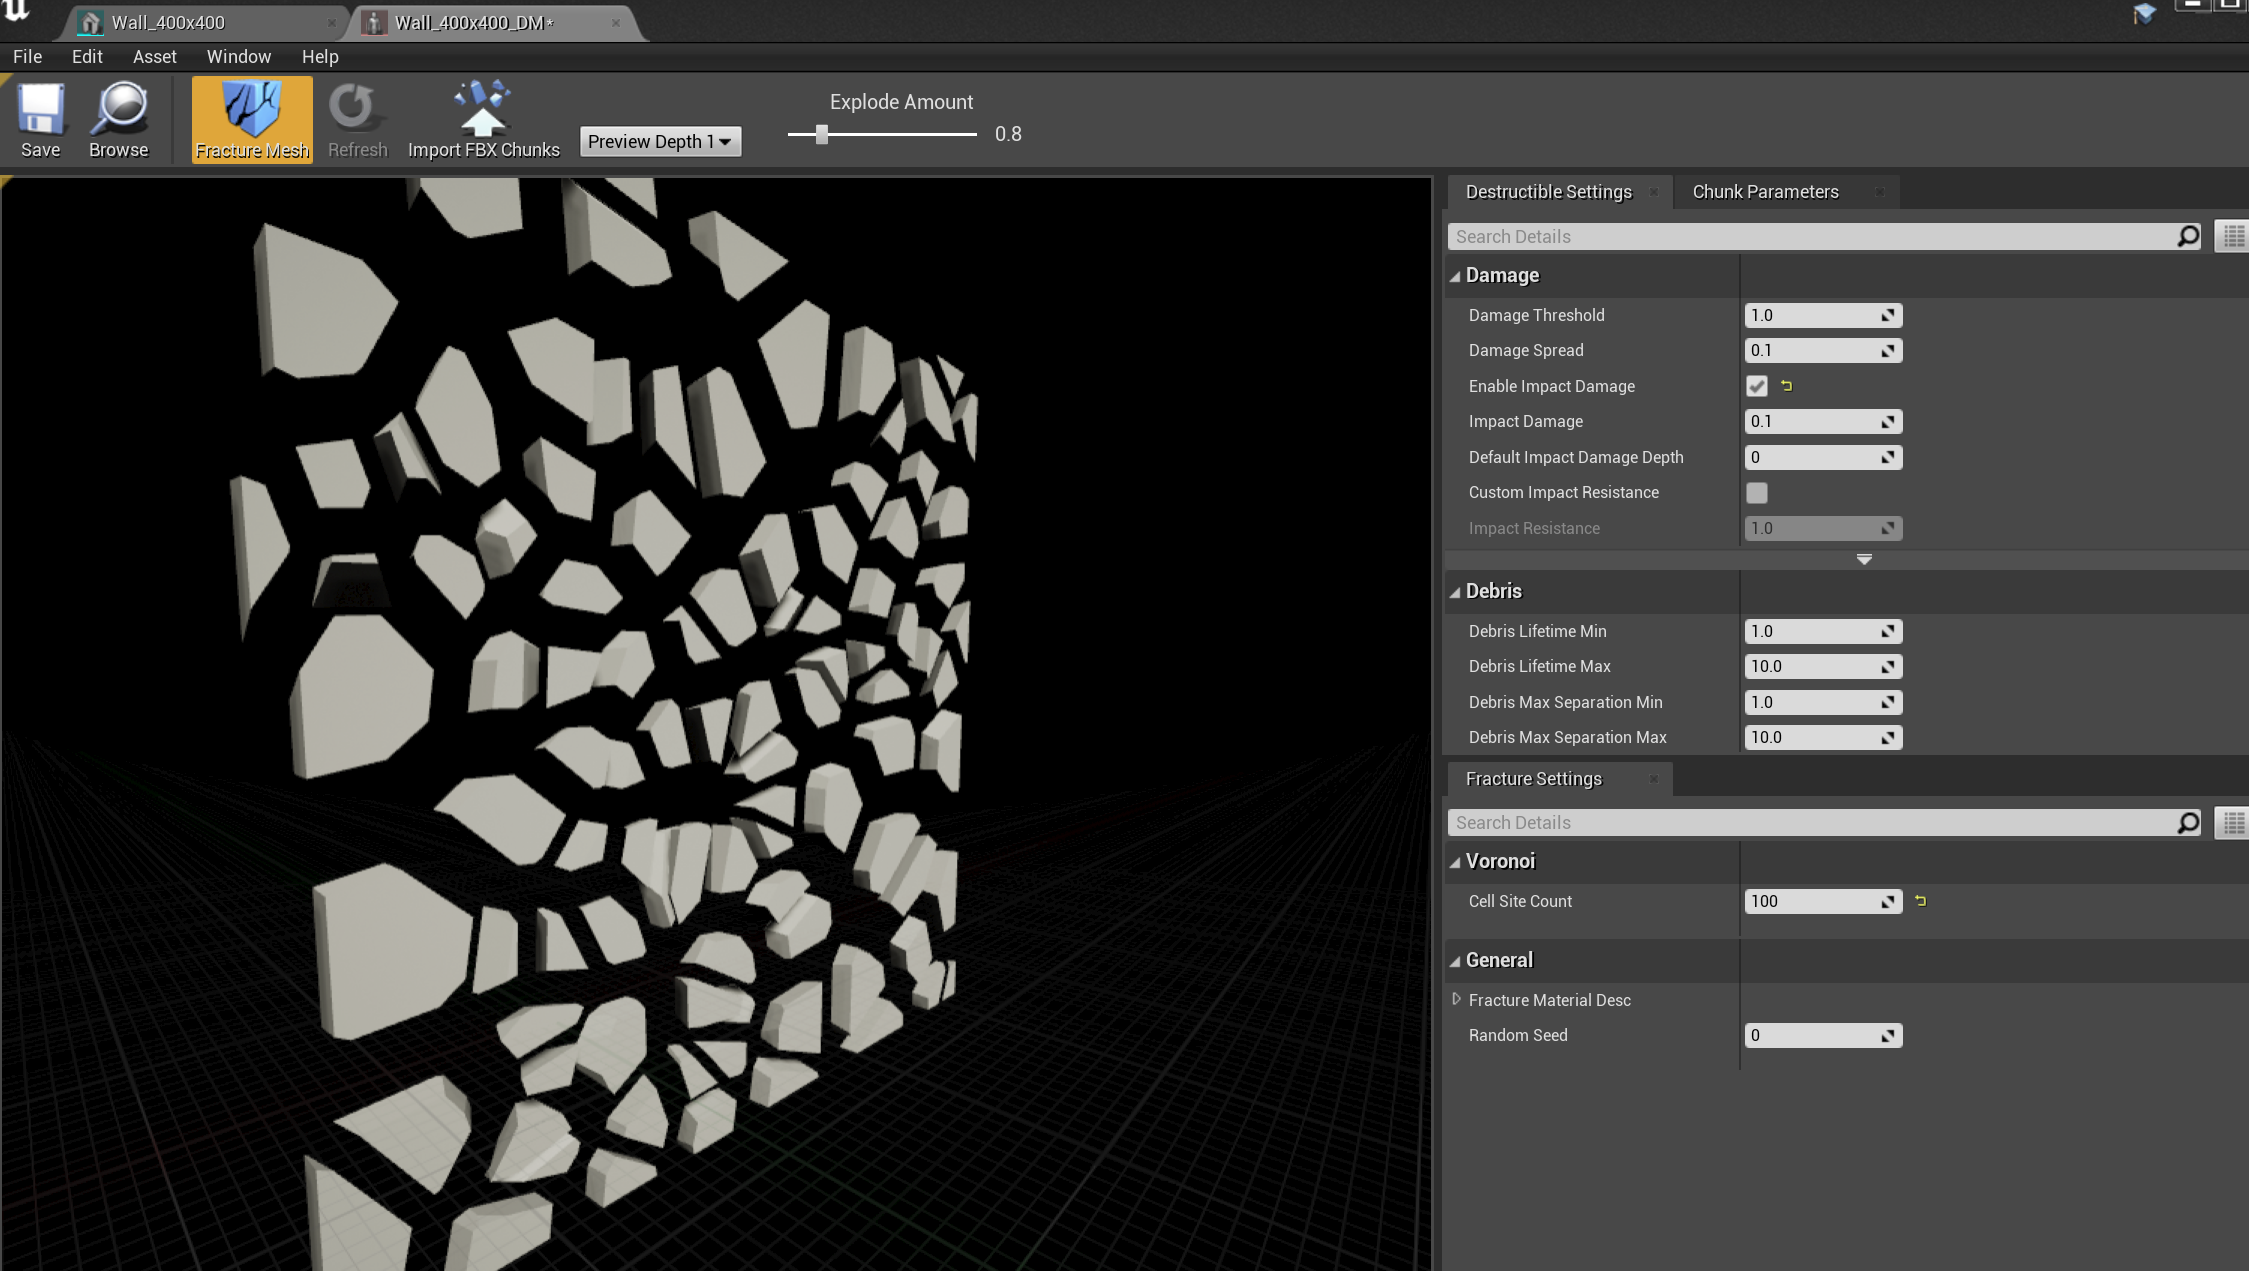Viewport: 2249px width, 1271px height.
Task: Open view options grid in Fracture Settings
Action: (x=2232, y=823)
